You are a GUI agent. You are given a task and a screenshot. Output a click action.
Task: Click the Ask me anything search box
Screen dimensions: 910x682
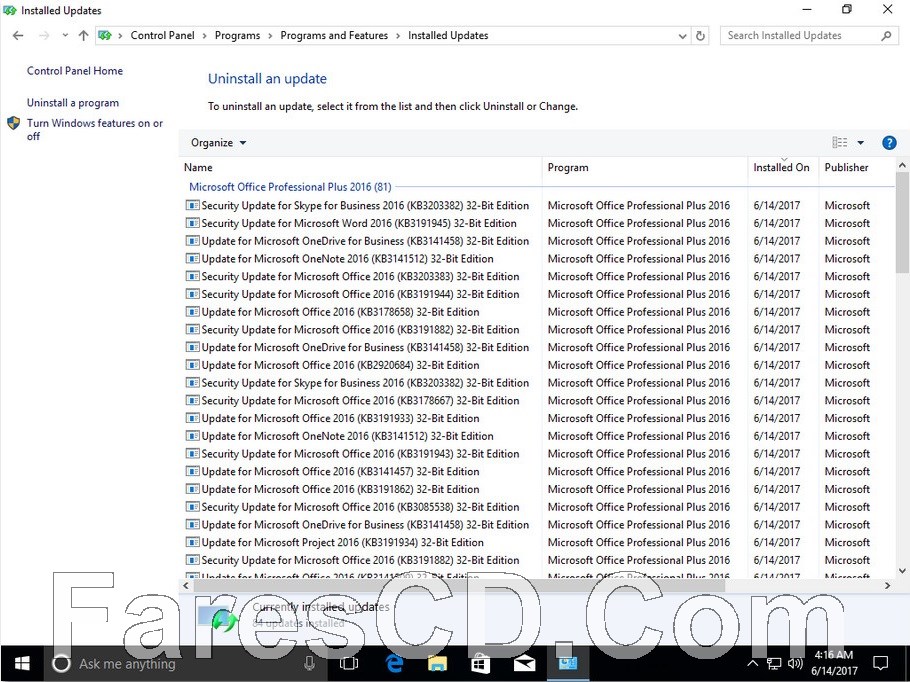185,663
